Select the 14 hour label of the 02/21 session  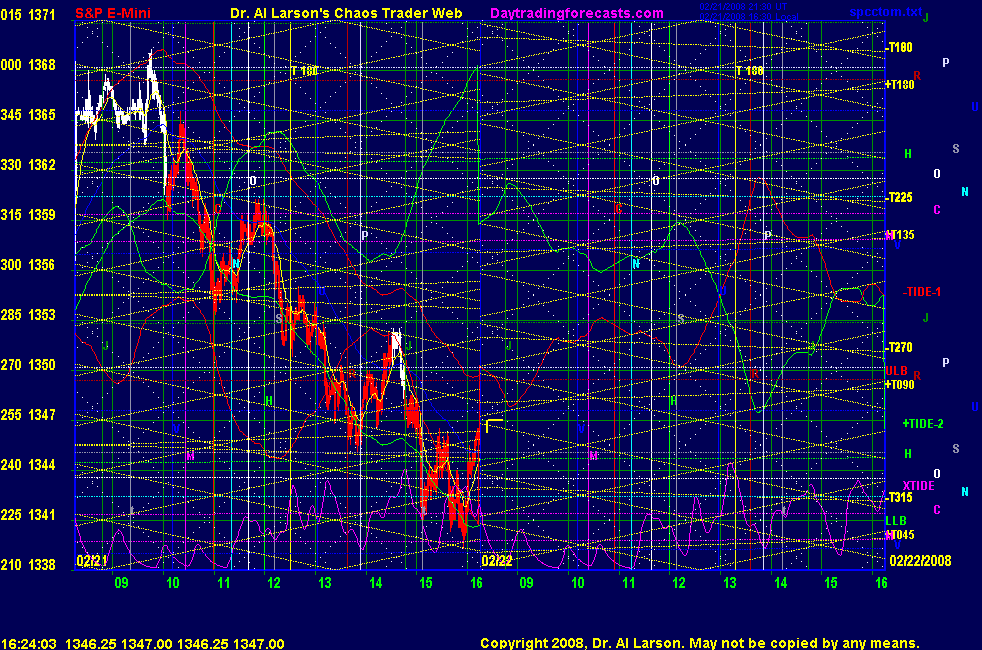click(x=375, y=583)
